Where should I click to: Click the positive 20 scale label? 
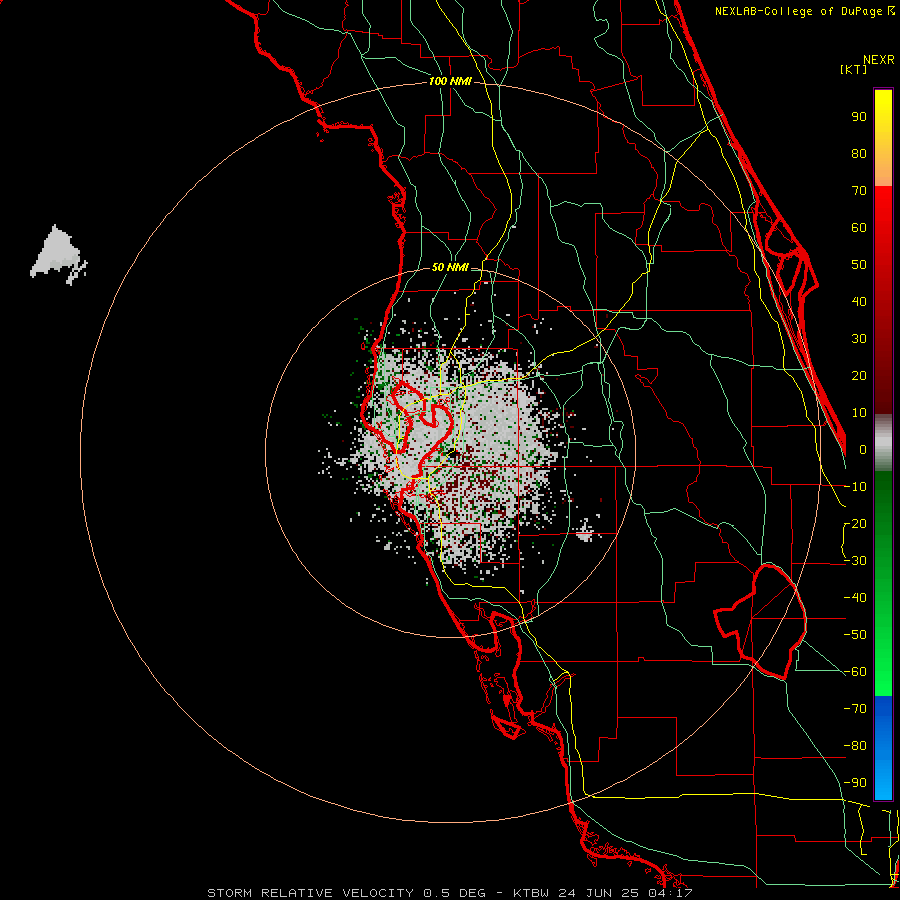click(x=859, y=376)
